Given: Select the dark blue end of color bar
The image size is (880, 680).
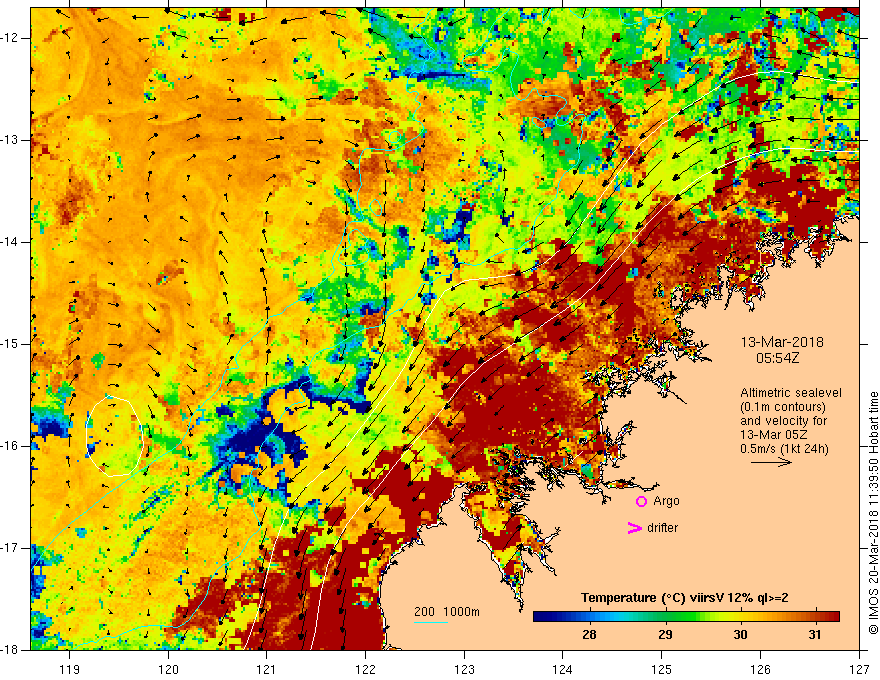Looking at the screenshot, I should tap(537, 617).
